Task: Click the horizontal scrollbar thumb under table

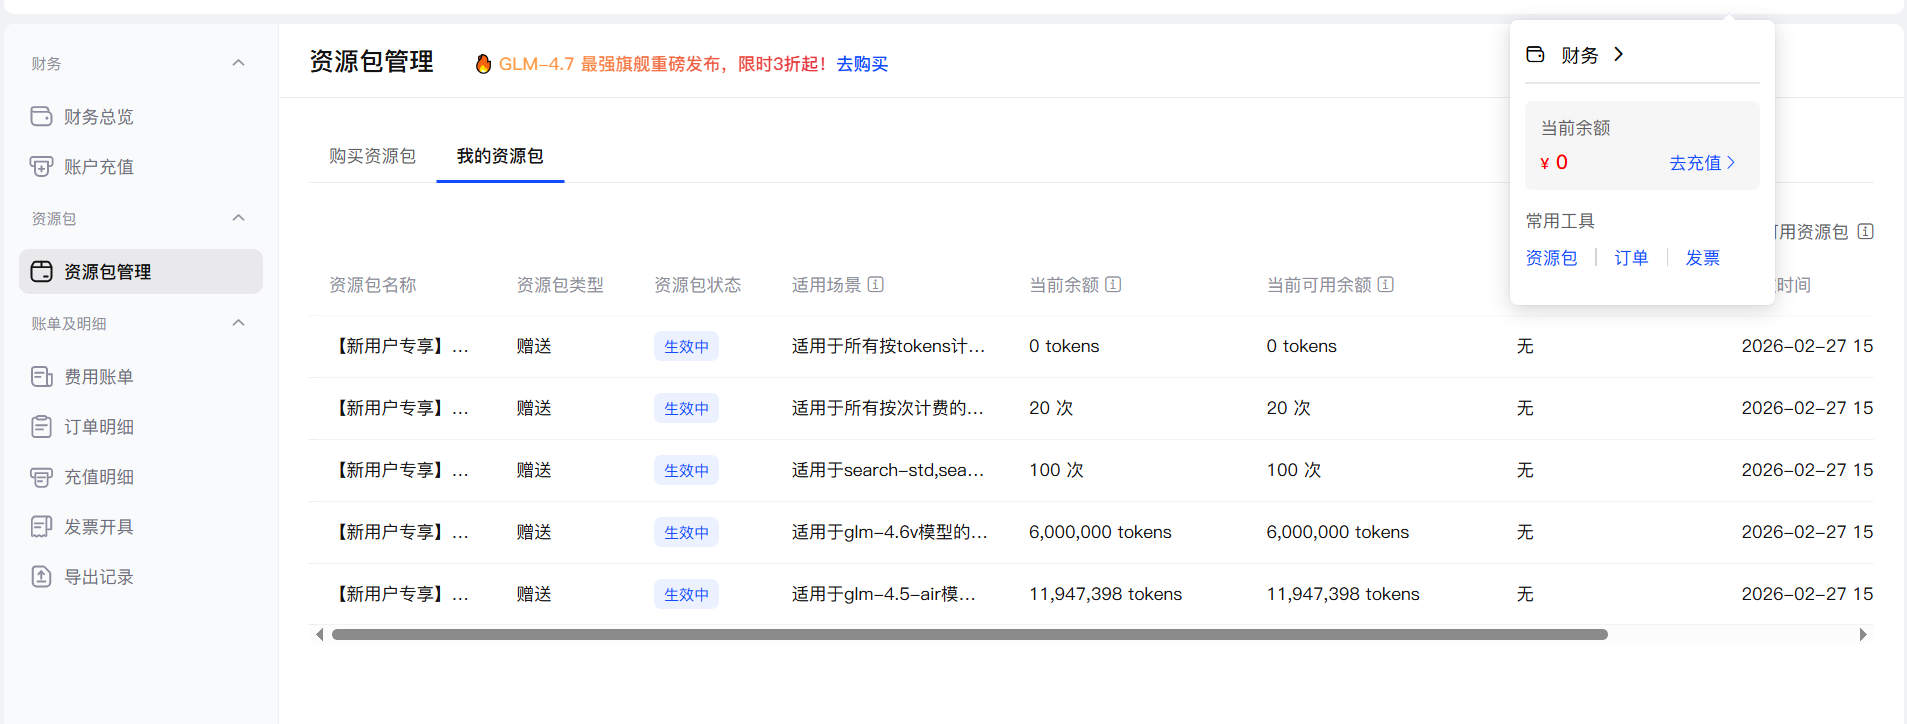Action: pos(969,635)
